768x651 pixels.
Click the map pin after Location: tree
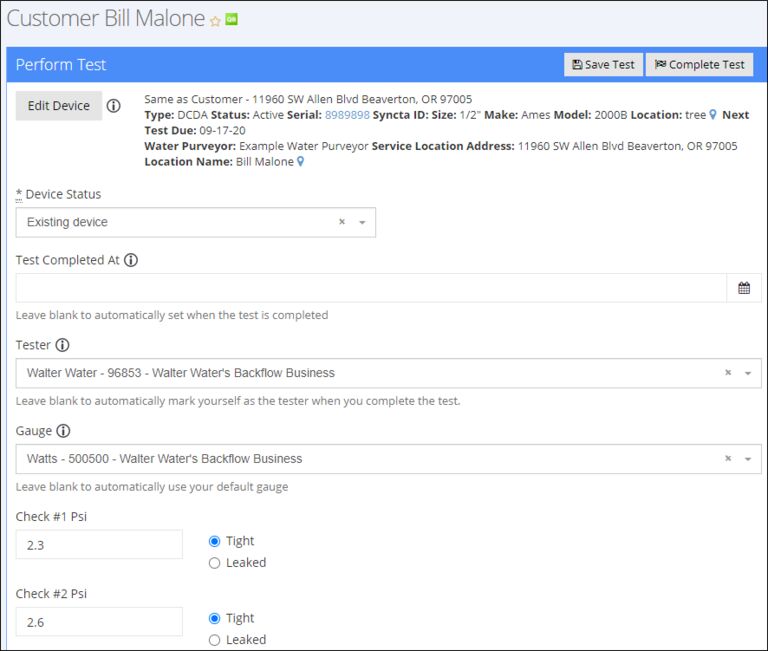(x=713, y=115)
